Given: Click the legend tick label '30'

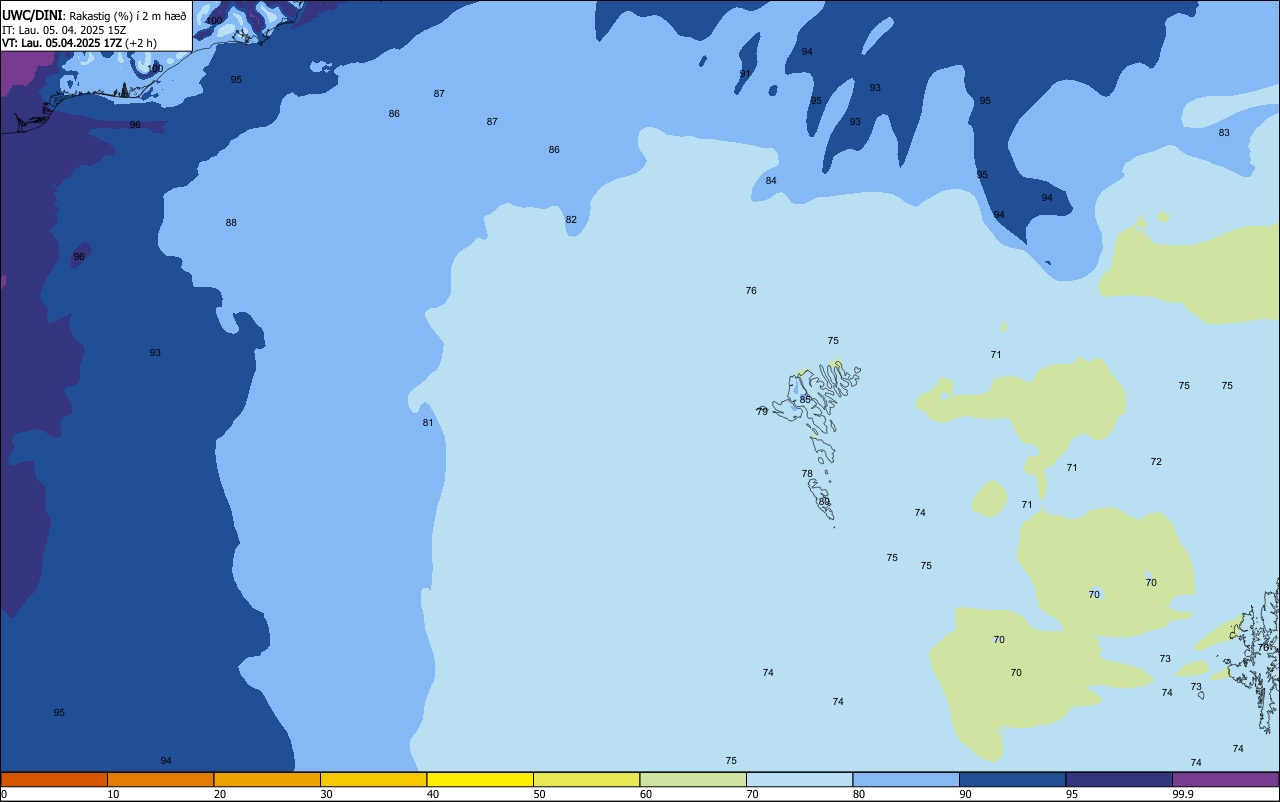Looking at the screenshot, I should click(x=326, y=794).
